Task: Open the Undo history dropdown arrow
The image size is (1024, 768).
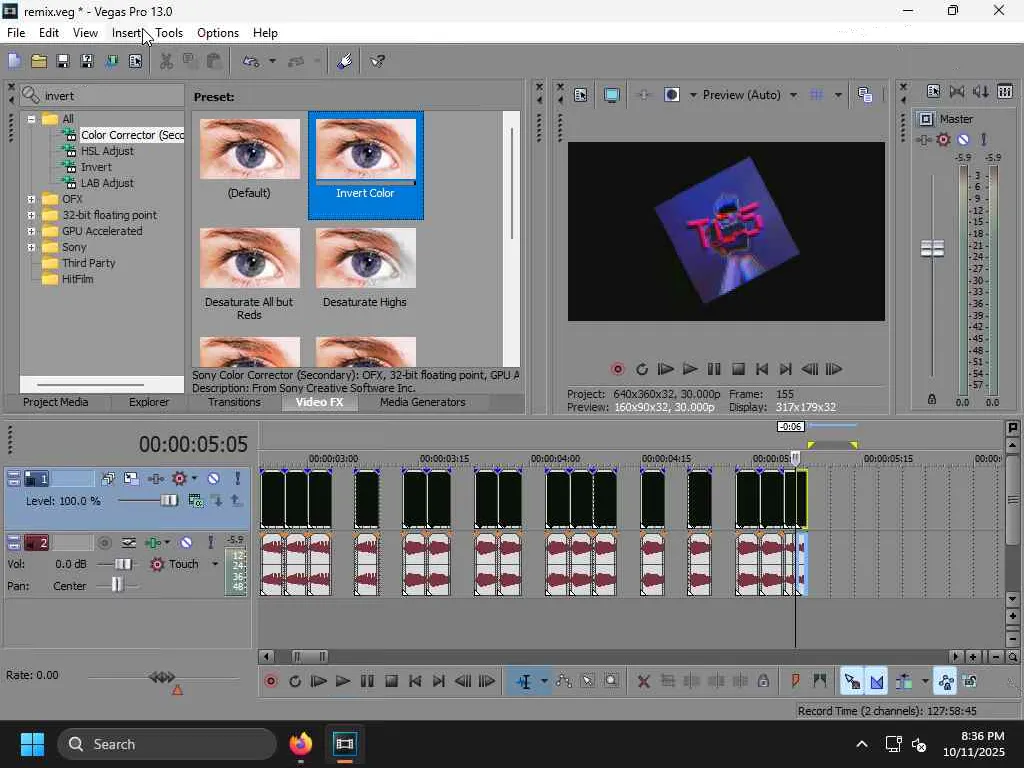Action: (x=272, y=61)
